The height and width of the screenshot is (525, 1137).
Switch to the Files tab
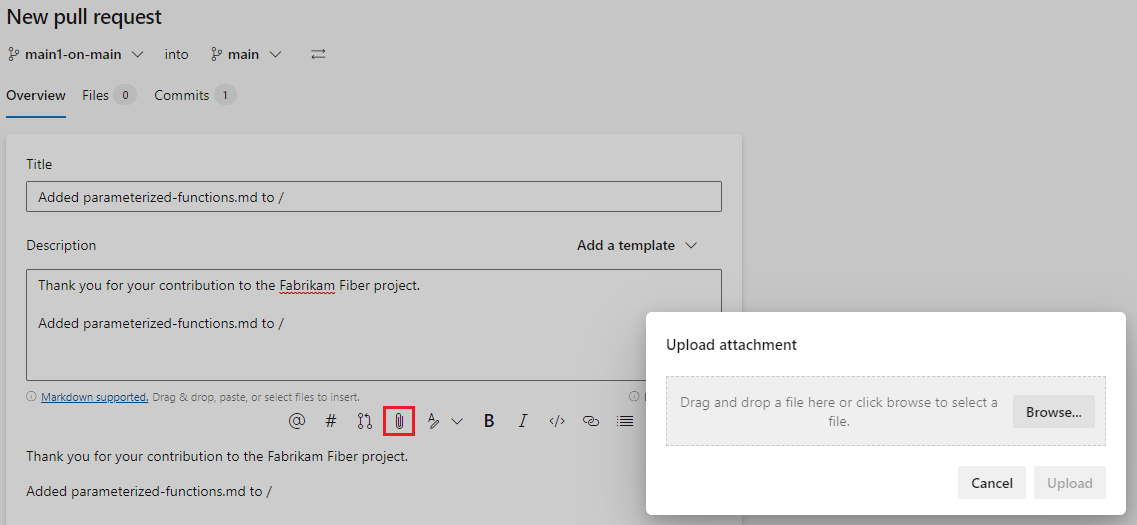click(108, 95)
